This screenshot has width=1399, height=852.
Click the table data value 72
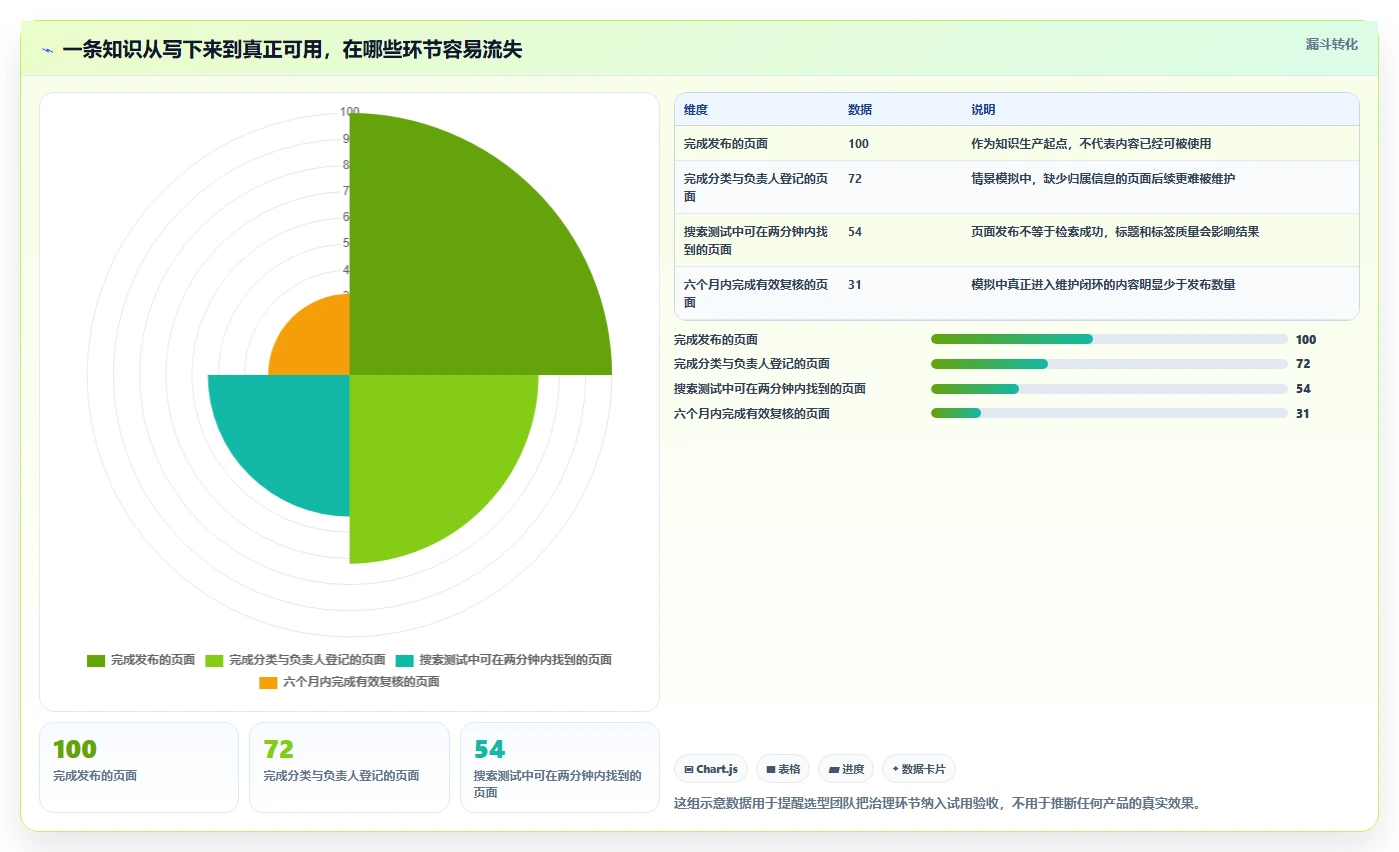point(855,179)
